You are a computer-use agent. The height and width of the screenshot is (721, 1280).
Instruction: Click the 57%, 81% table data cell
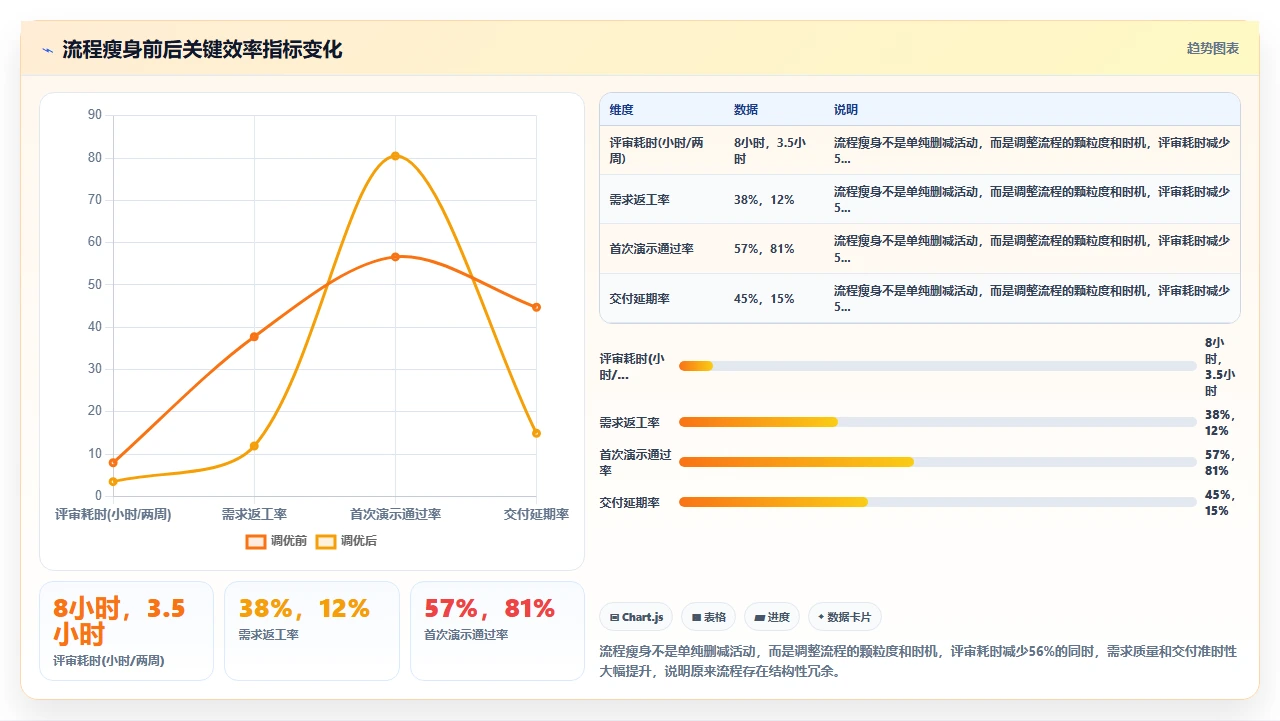coord(773,249)
